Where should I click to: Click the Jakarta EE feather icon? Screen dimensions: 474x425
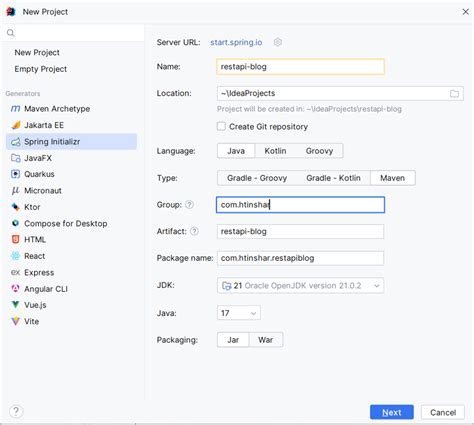point(16,125)
